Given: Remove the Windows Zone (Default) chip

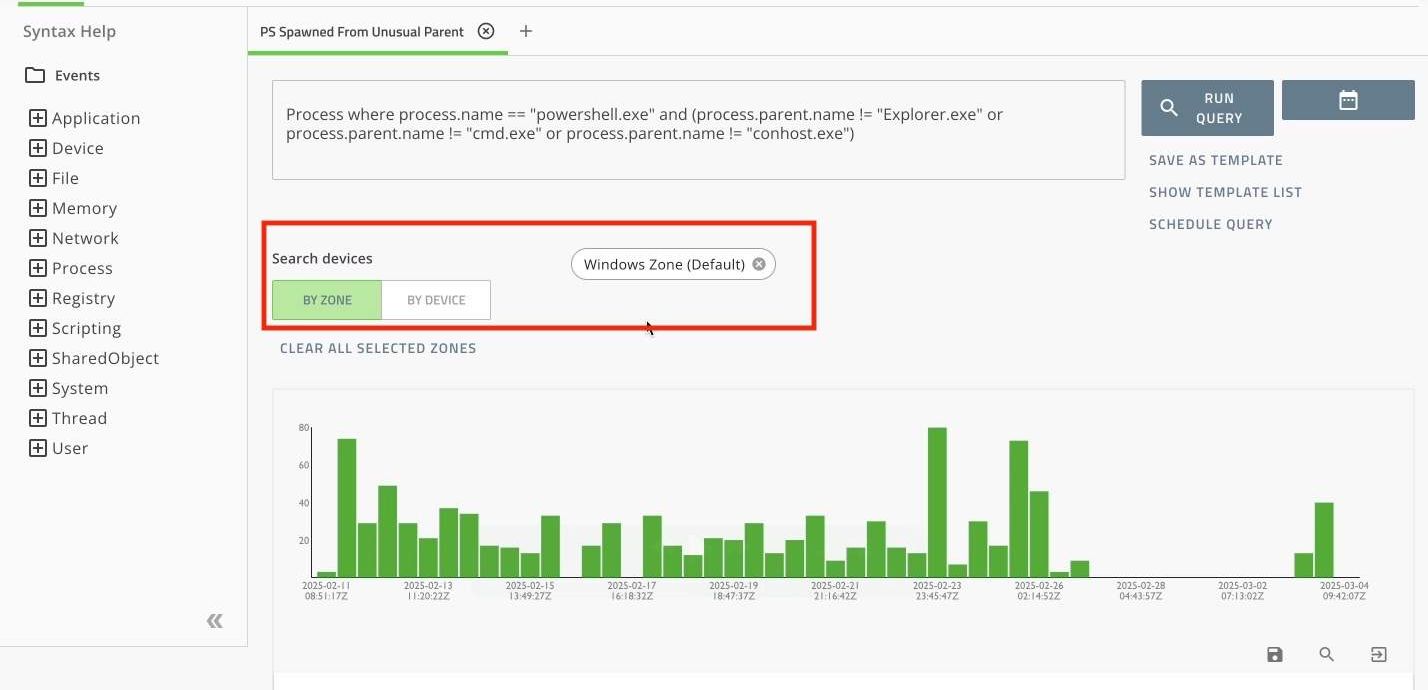Looking at the screenshot, I should tap(759, 264).
